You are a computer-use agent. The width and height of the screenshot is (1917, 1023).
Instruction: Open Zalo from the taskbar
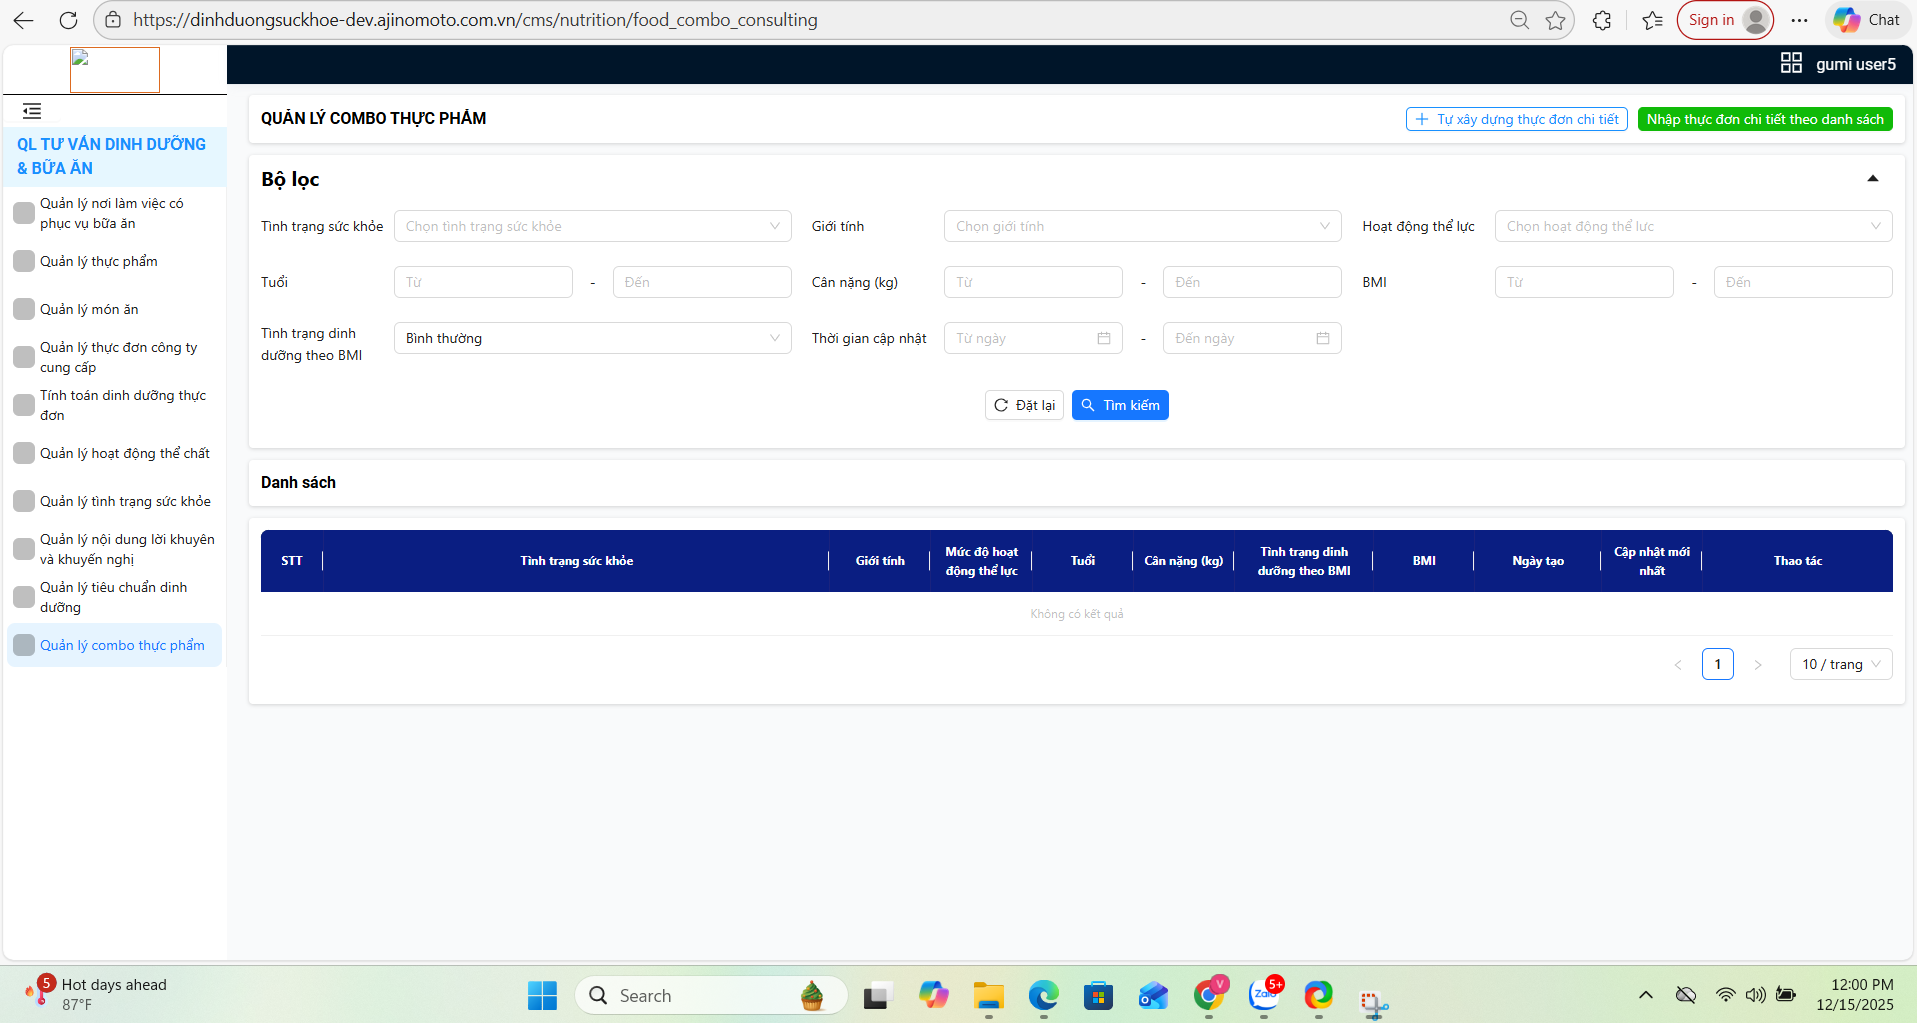(1264, 995)
